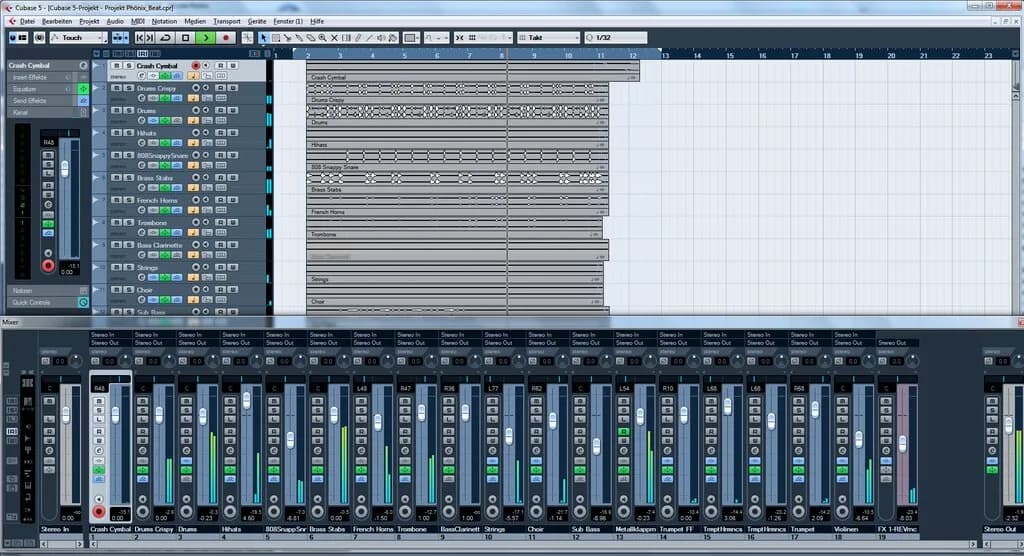Image resolution: width=1024 pixels, height=556 pixels.
Task: Expand Kanal inspector section
Action: coord(47,112)
